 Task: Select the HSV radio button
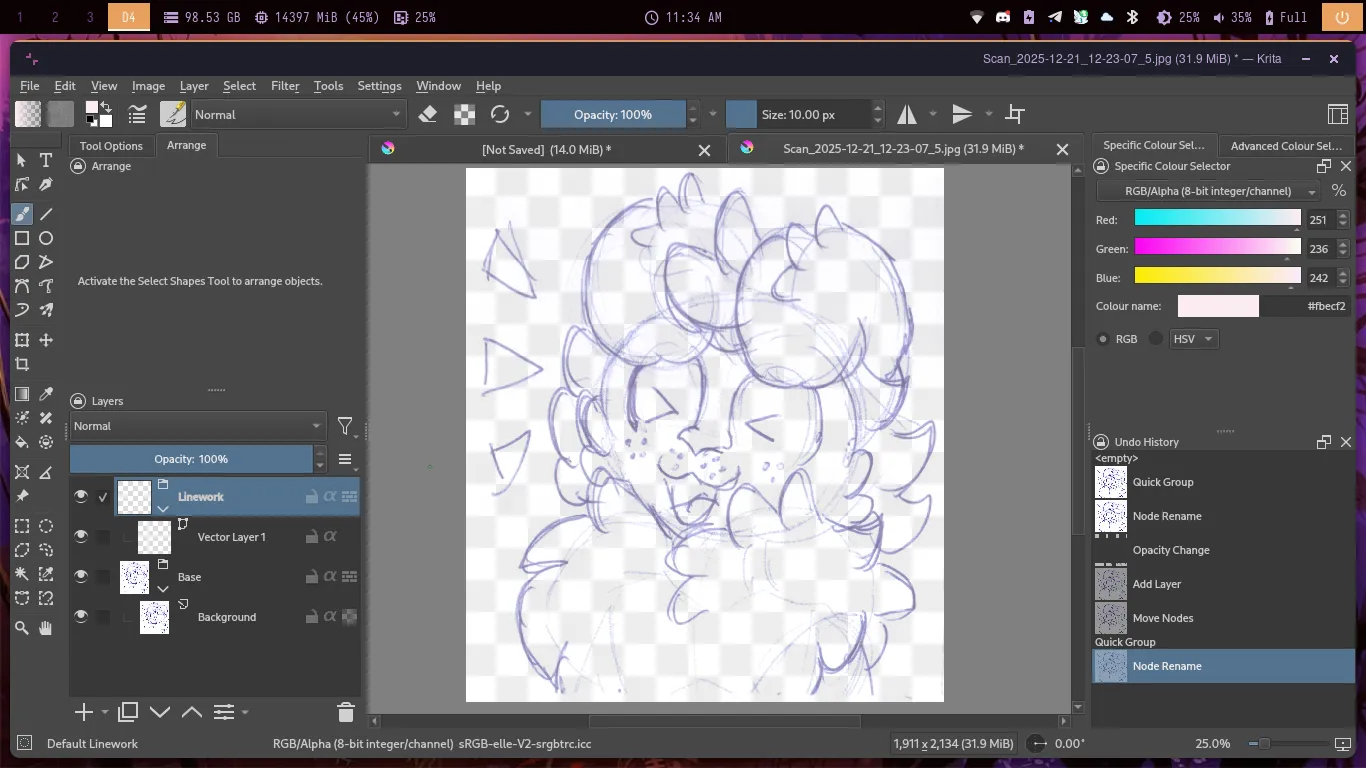click(1156, 339)
